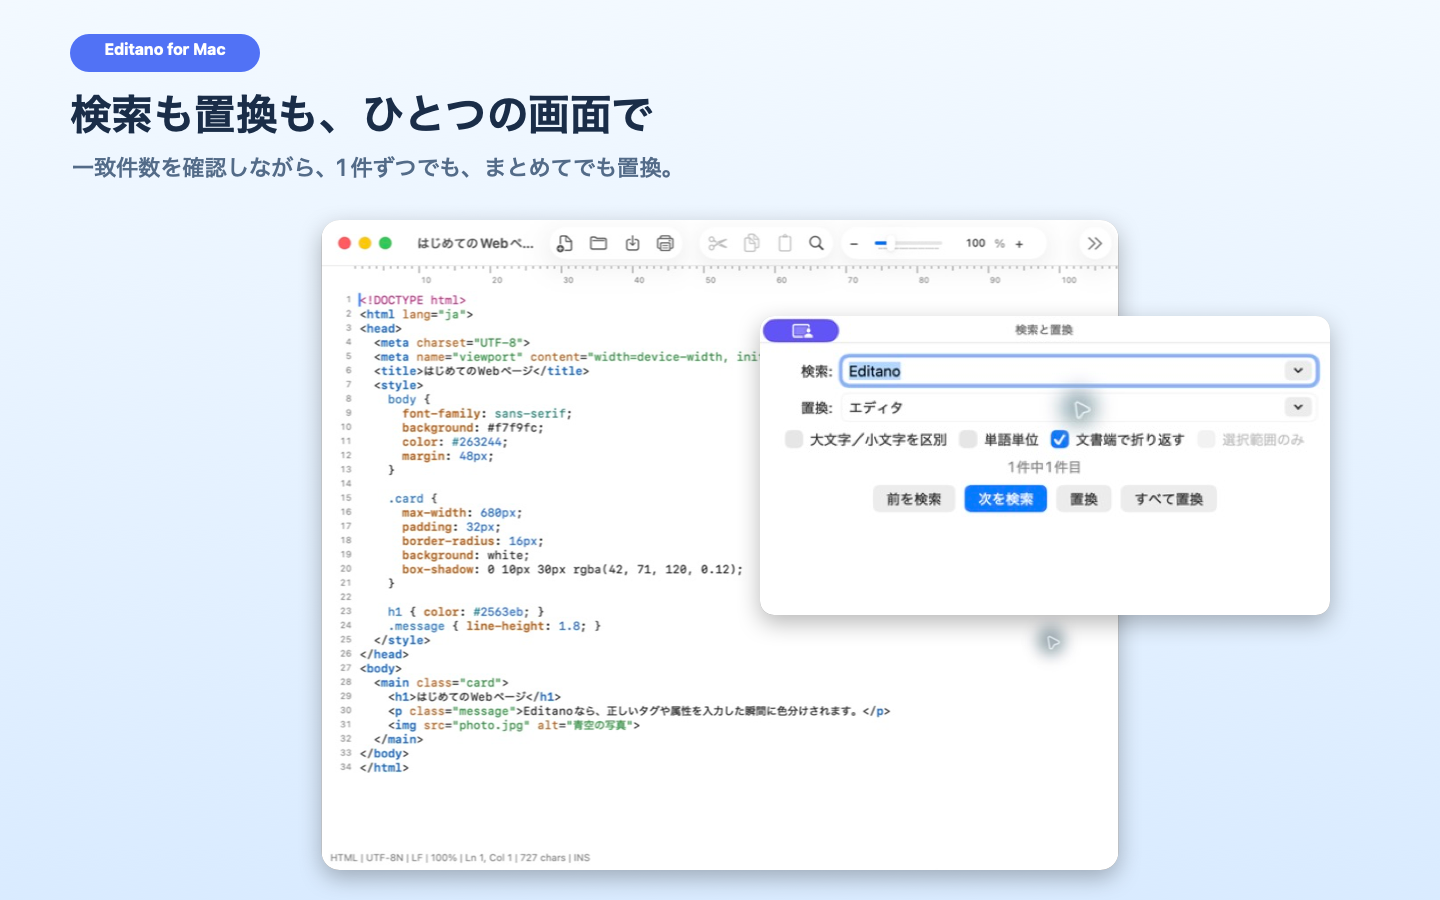Screen dimensions: 1440x900
Task: Click the font-family: sans-serif; line
Action: coord(487,413)
